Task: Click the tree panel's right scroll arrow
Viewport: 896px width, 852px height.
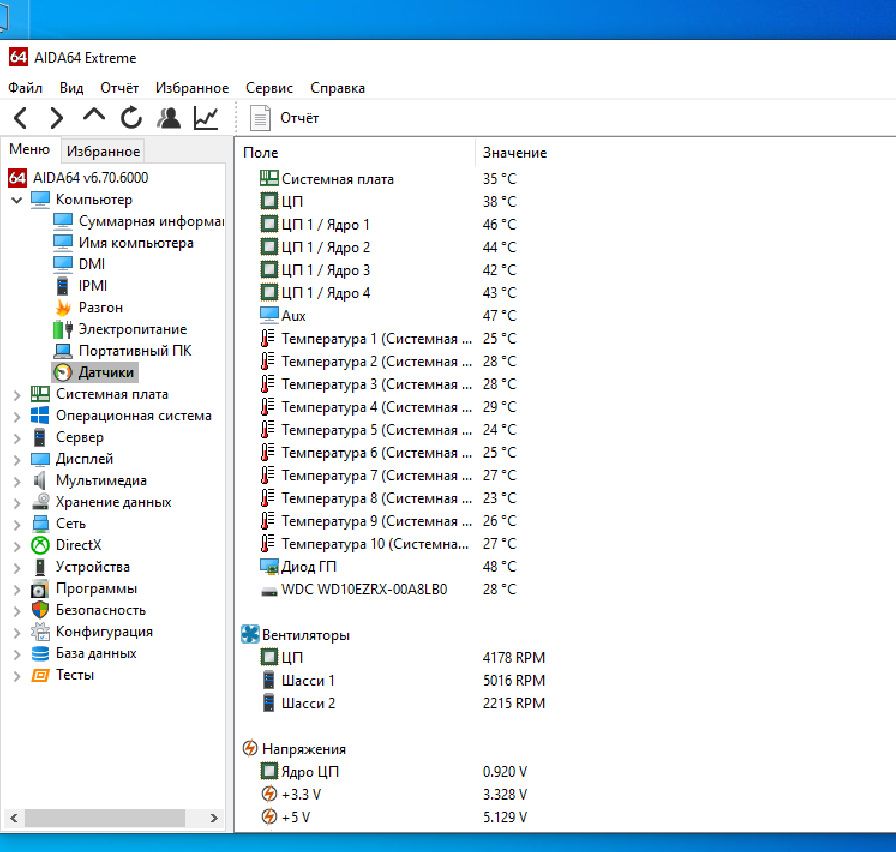Action: click(214, 818)
